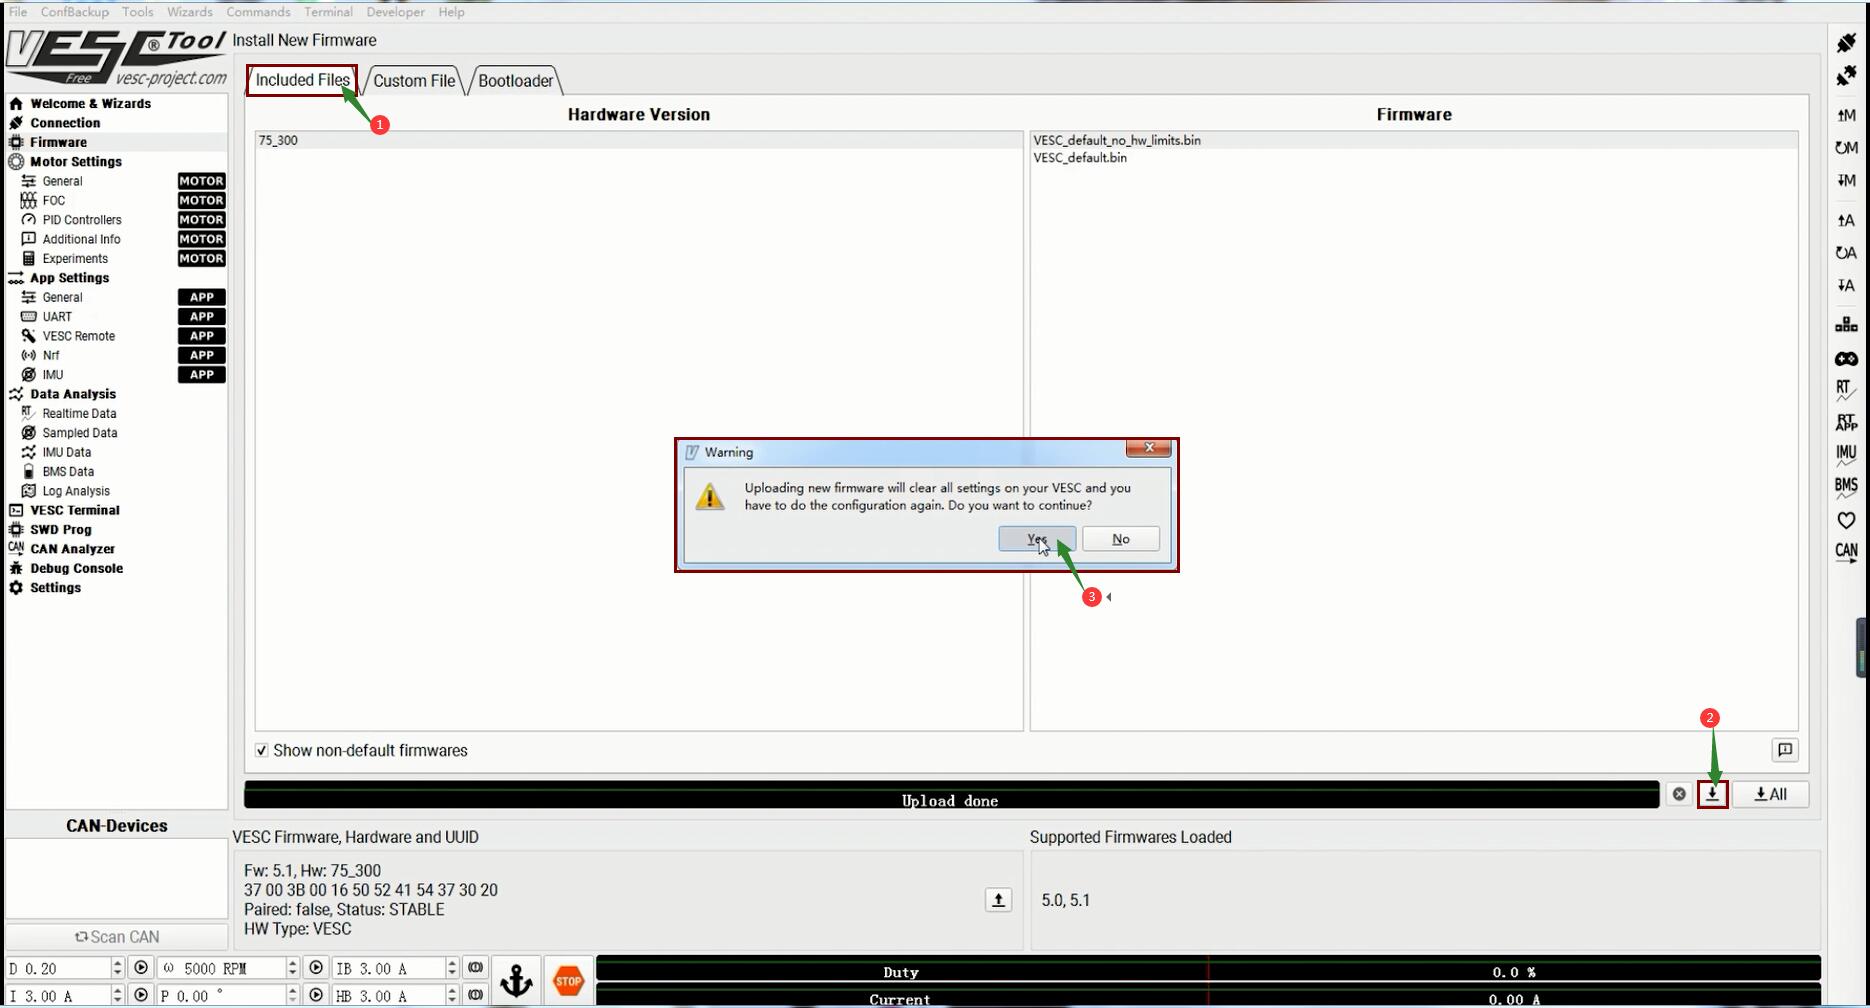Run RPM control with its play button
This screenshot has width=1870, height=1008.
pyautogui.click(x=316, y=968)
